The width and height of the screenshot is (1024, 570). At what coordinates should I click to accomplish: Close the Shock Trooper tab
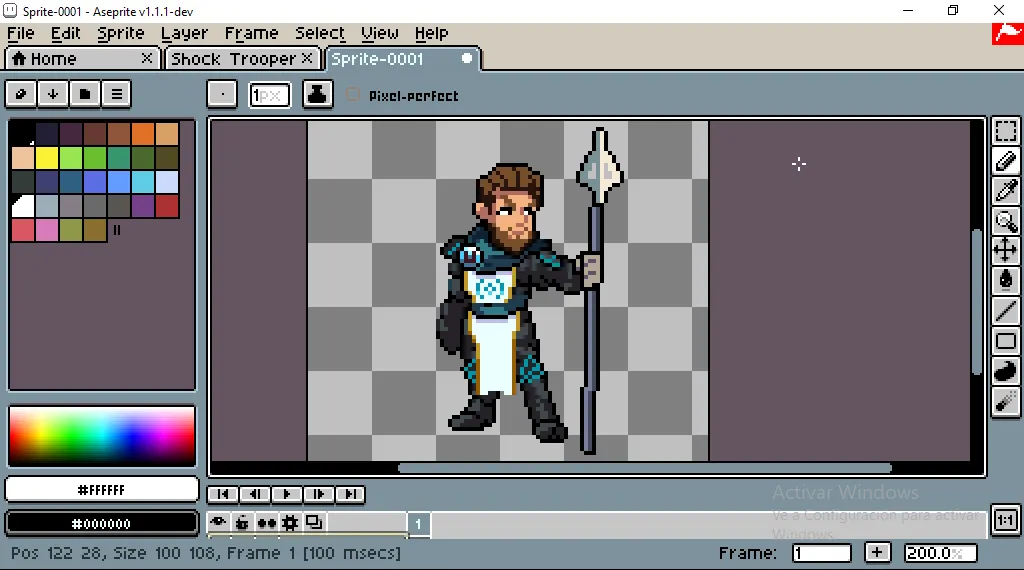tap(307, 58)
